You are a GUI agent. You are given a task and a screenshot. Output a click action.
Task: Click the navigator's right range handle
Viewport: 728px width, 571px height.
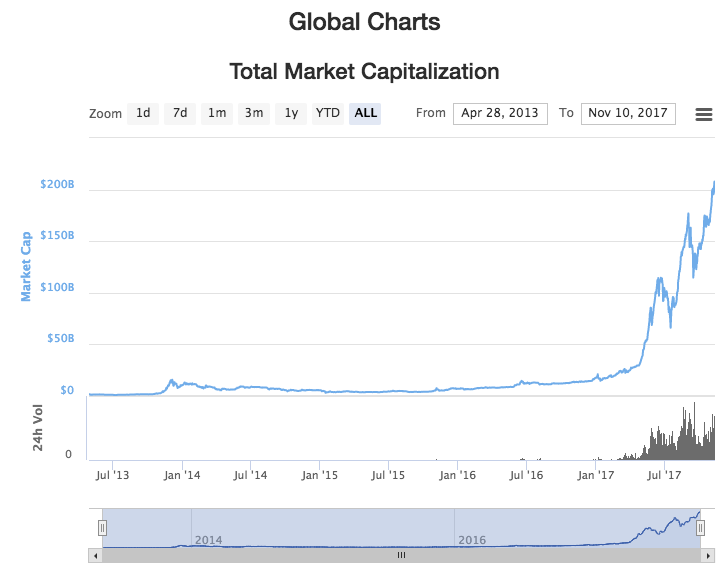[700, 527]
